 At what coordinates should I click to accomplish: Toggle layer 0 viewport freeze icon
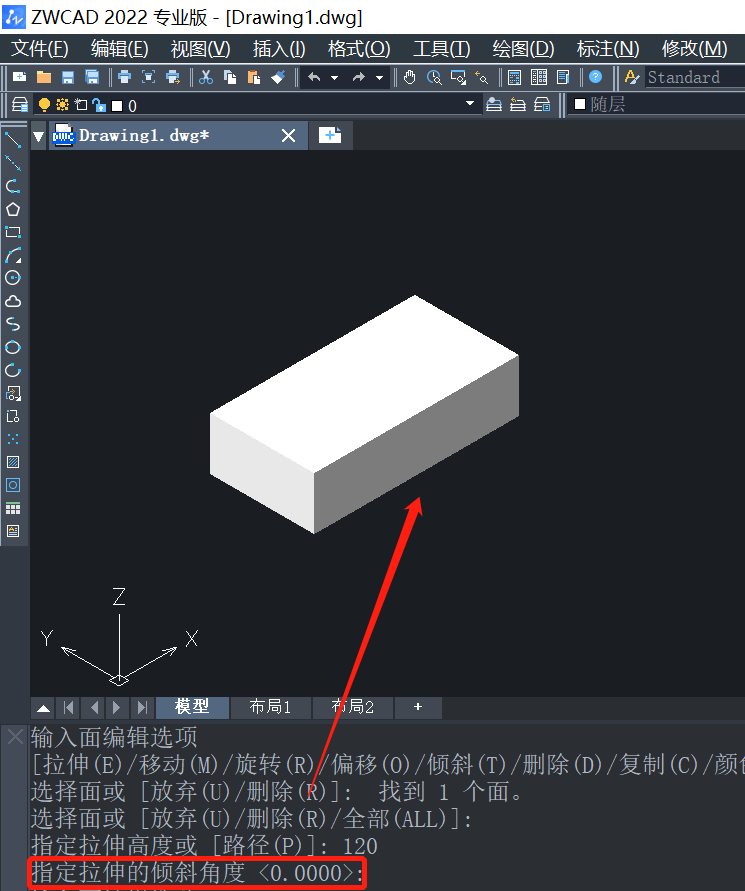pyautogui.click(x=81, y=105)
